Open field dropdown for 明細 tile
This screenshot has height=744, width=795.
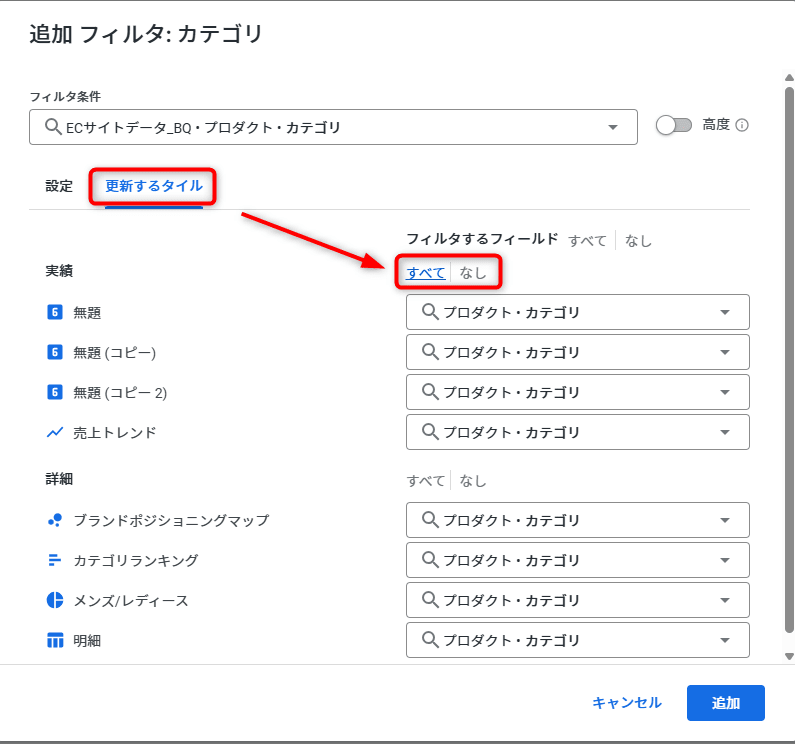[577, 640]
